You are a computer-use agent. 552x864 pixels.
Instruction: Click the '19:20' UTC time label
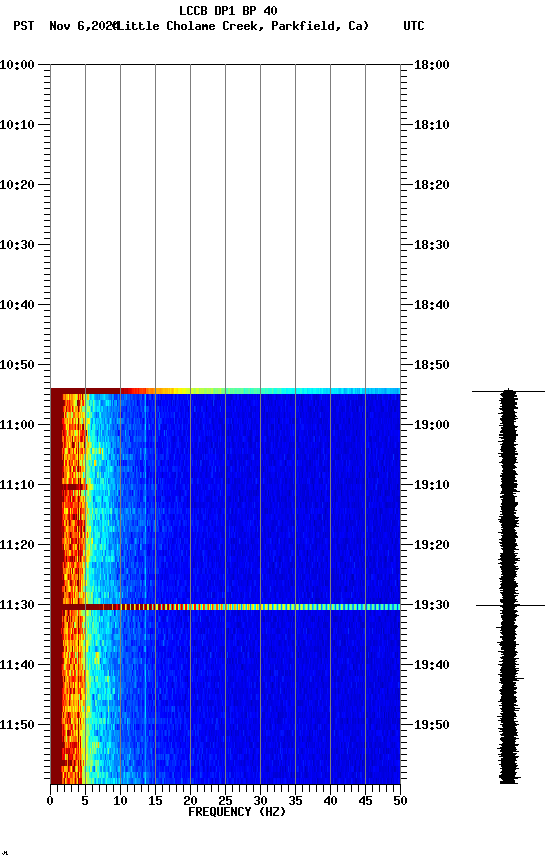432,545
